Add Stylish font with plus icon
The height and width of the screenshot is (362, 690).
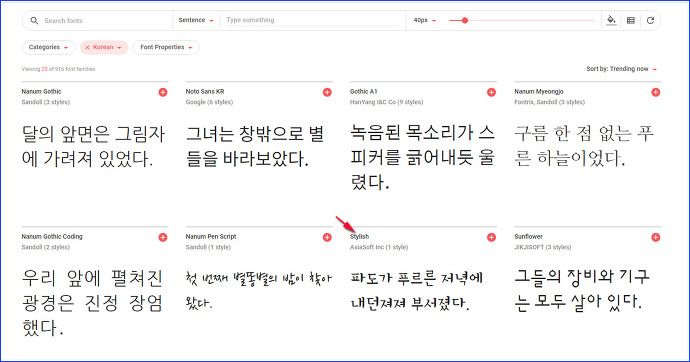(492, 237)
